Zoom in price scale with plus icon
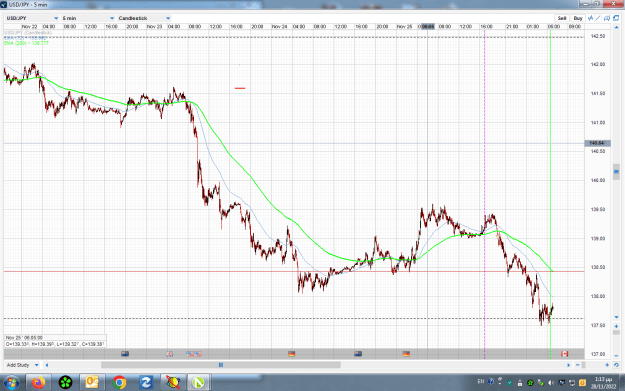Image resolution: width=625 pixels, height=391 pixels. click(x=616, y=326)
